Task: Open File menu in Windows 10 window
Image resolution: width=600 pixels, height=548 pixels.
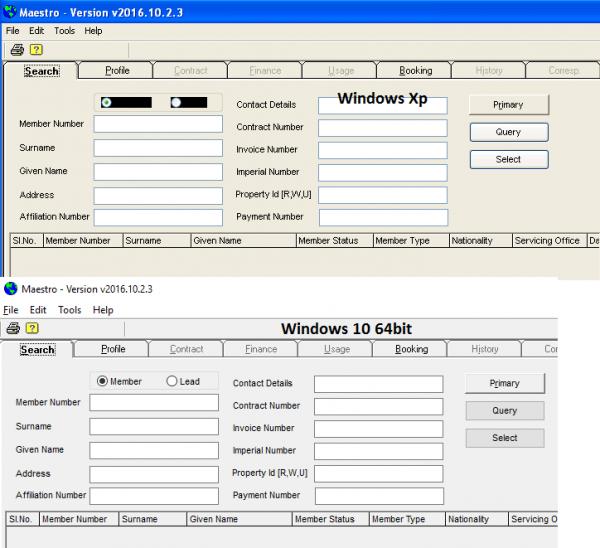Action: point(11,310)
